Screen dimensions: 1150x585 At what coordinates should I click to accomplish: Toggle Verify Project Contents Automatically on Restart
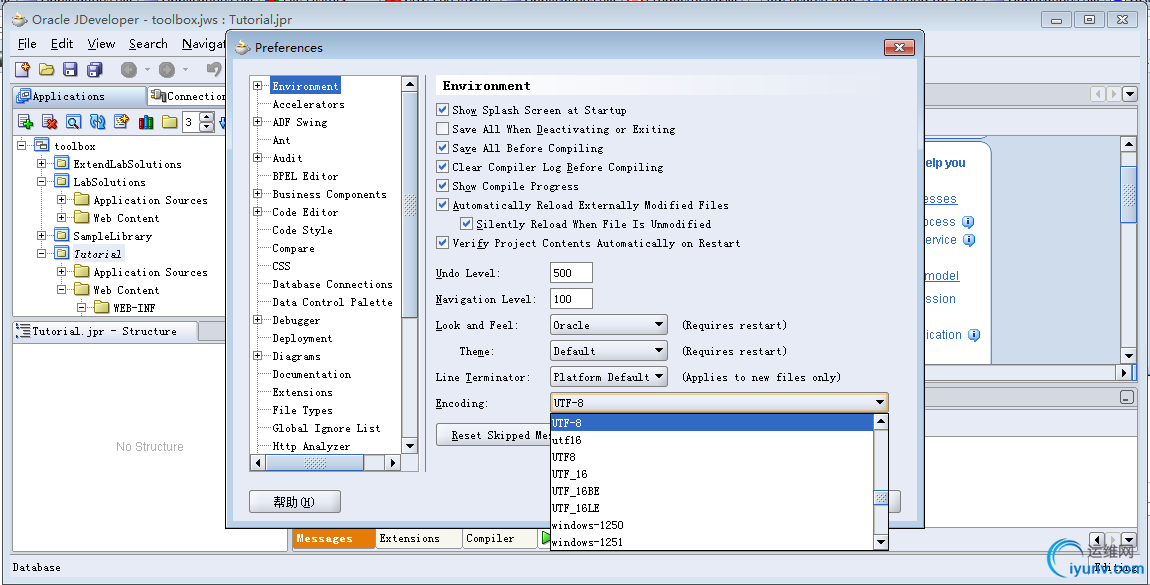point(442,243)
